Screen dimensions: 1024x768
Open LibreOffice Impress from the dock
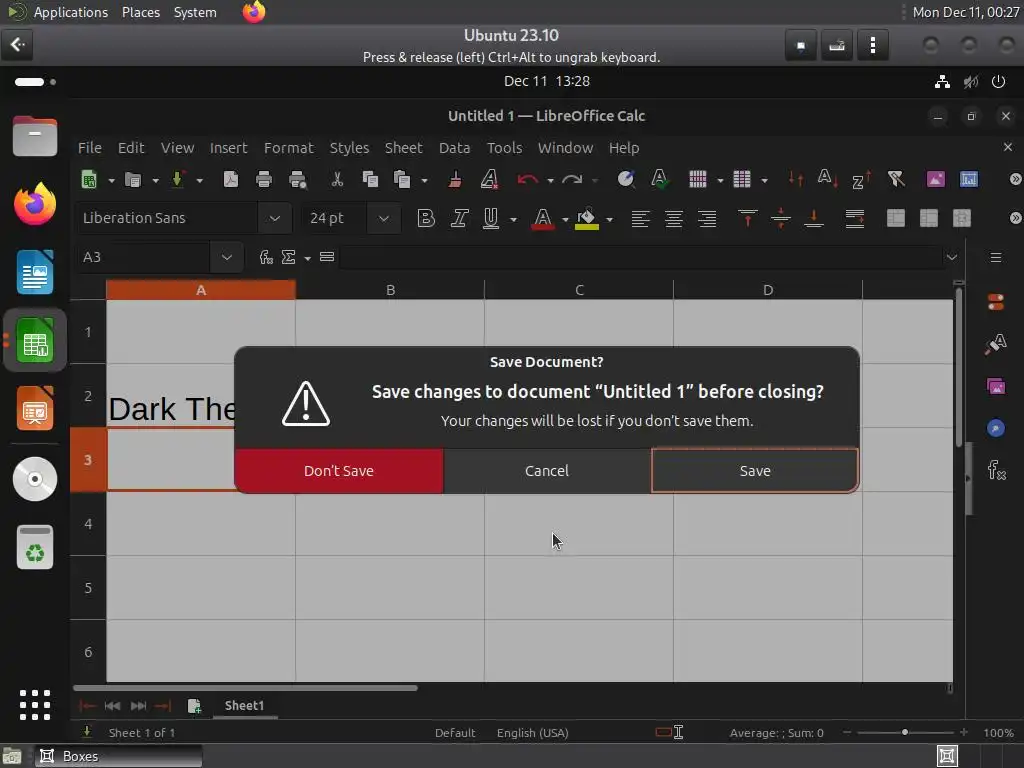click(x=35, y=409)
